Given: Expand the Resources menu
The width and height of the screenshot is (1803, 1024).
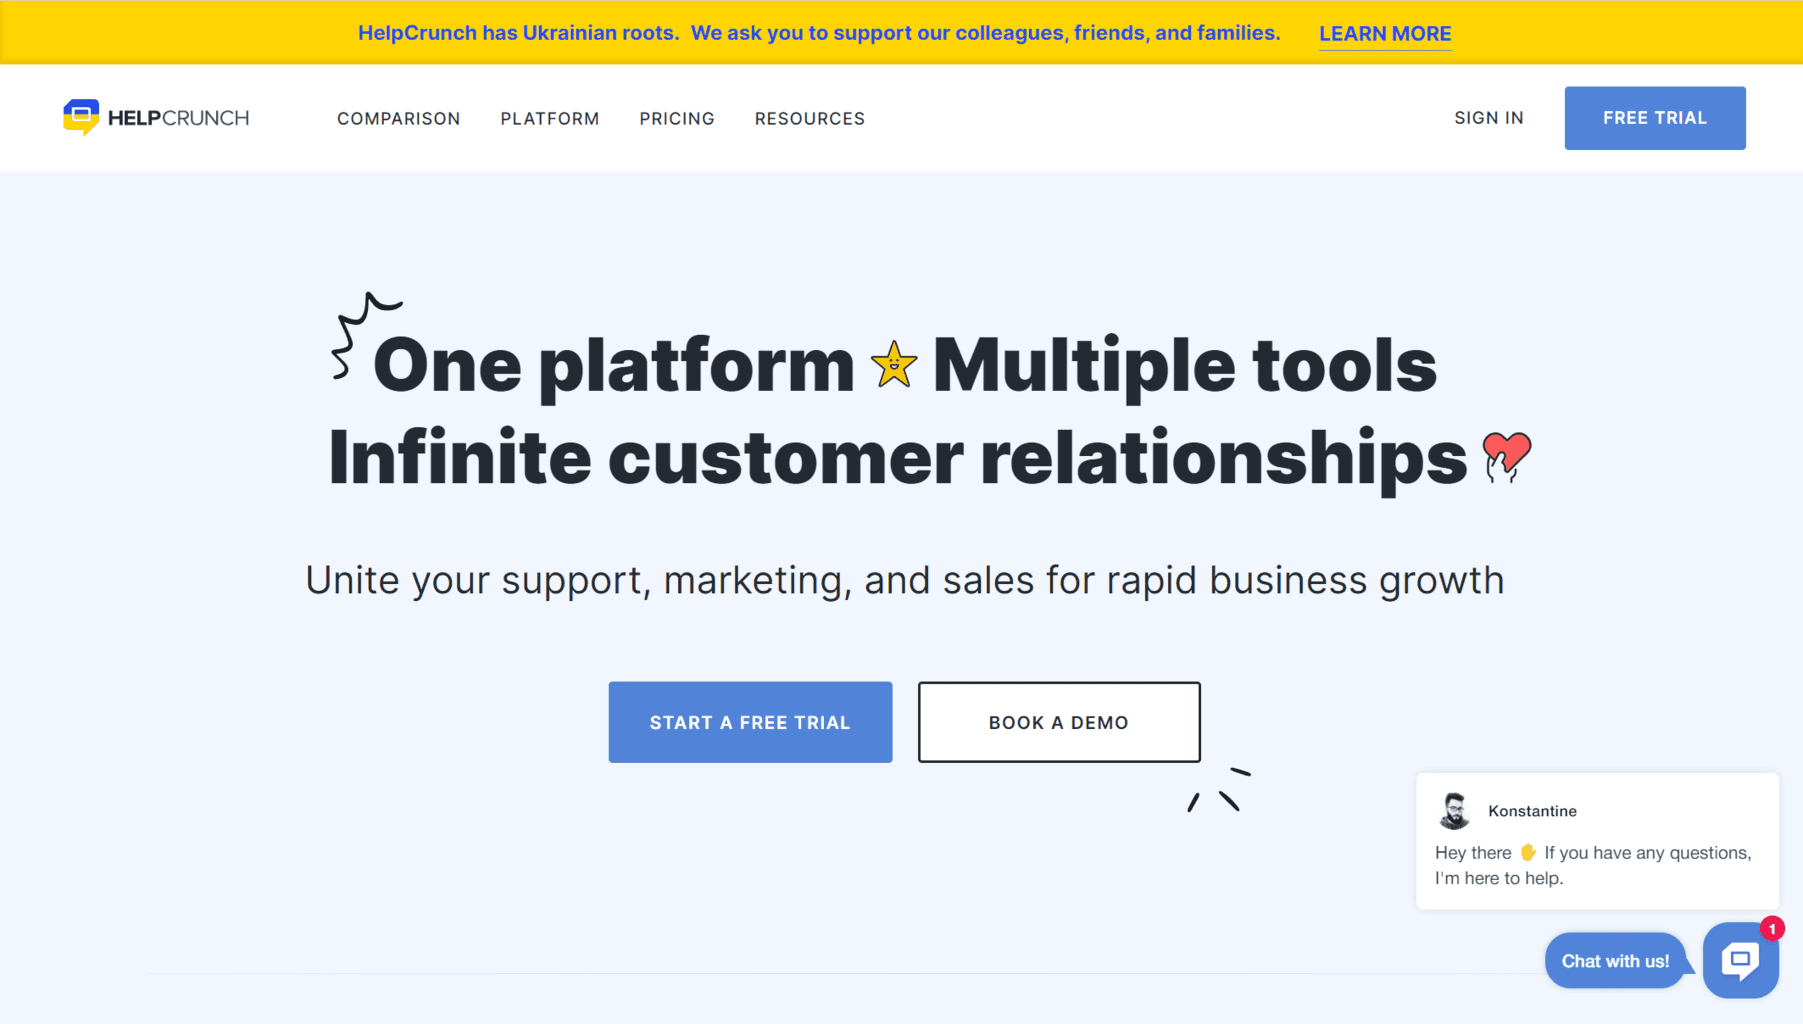Looking at the screenshot, I should [810, 118].
